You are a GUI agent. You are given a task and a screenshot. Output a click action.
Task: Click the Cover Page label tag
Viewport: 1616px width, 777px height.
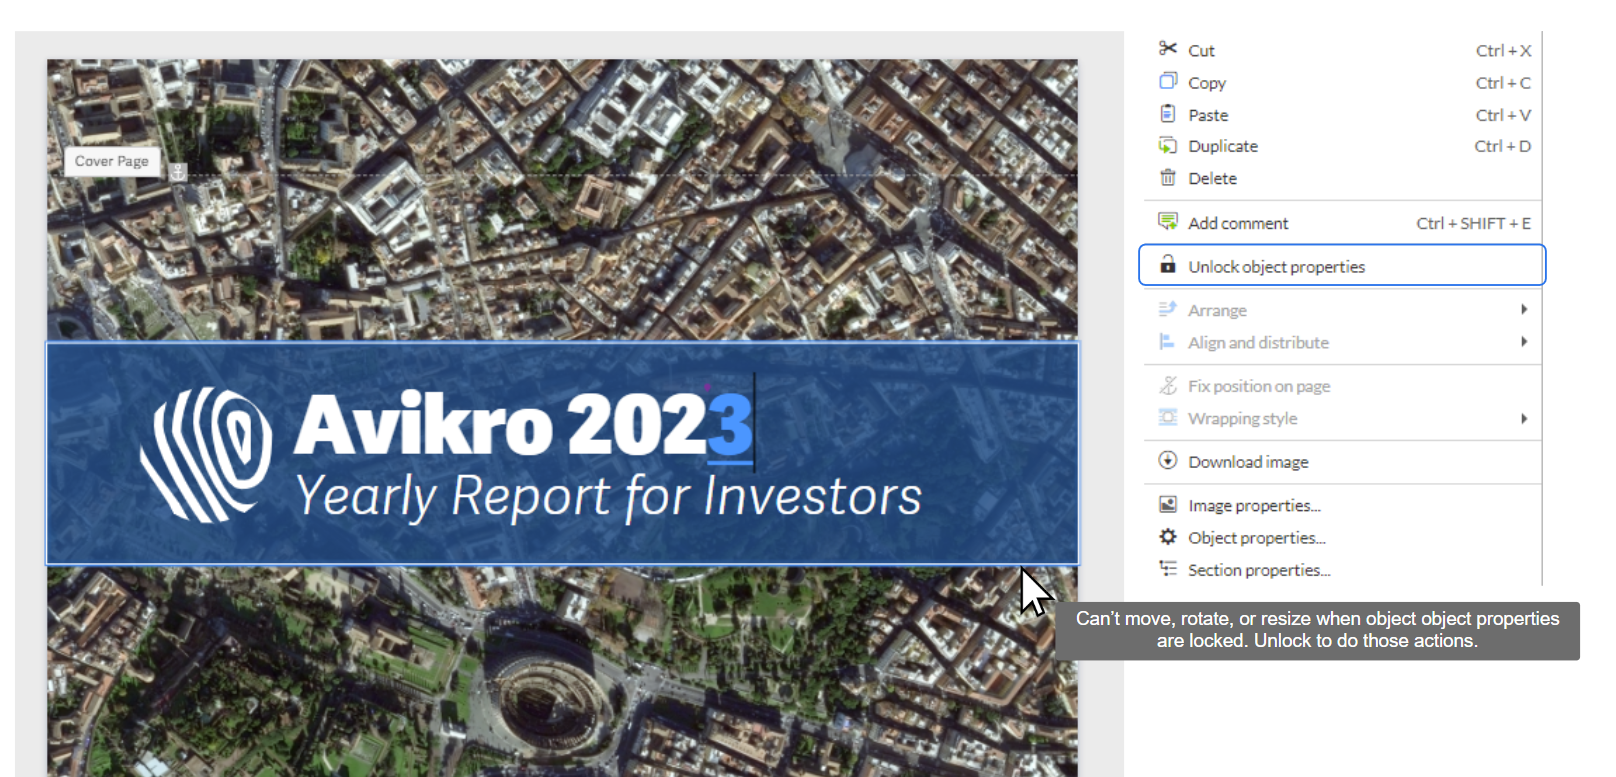[111, 161]
